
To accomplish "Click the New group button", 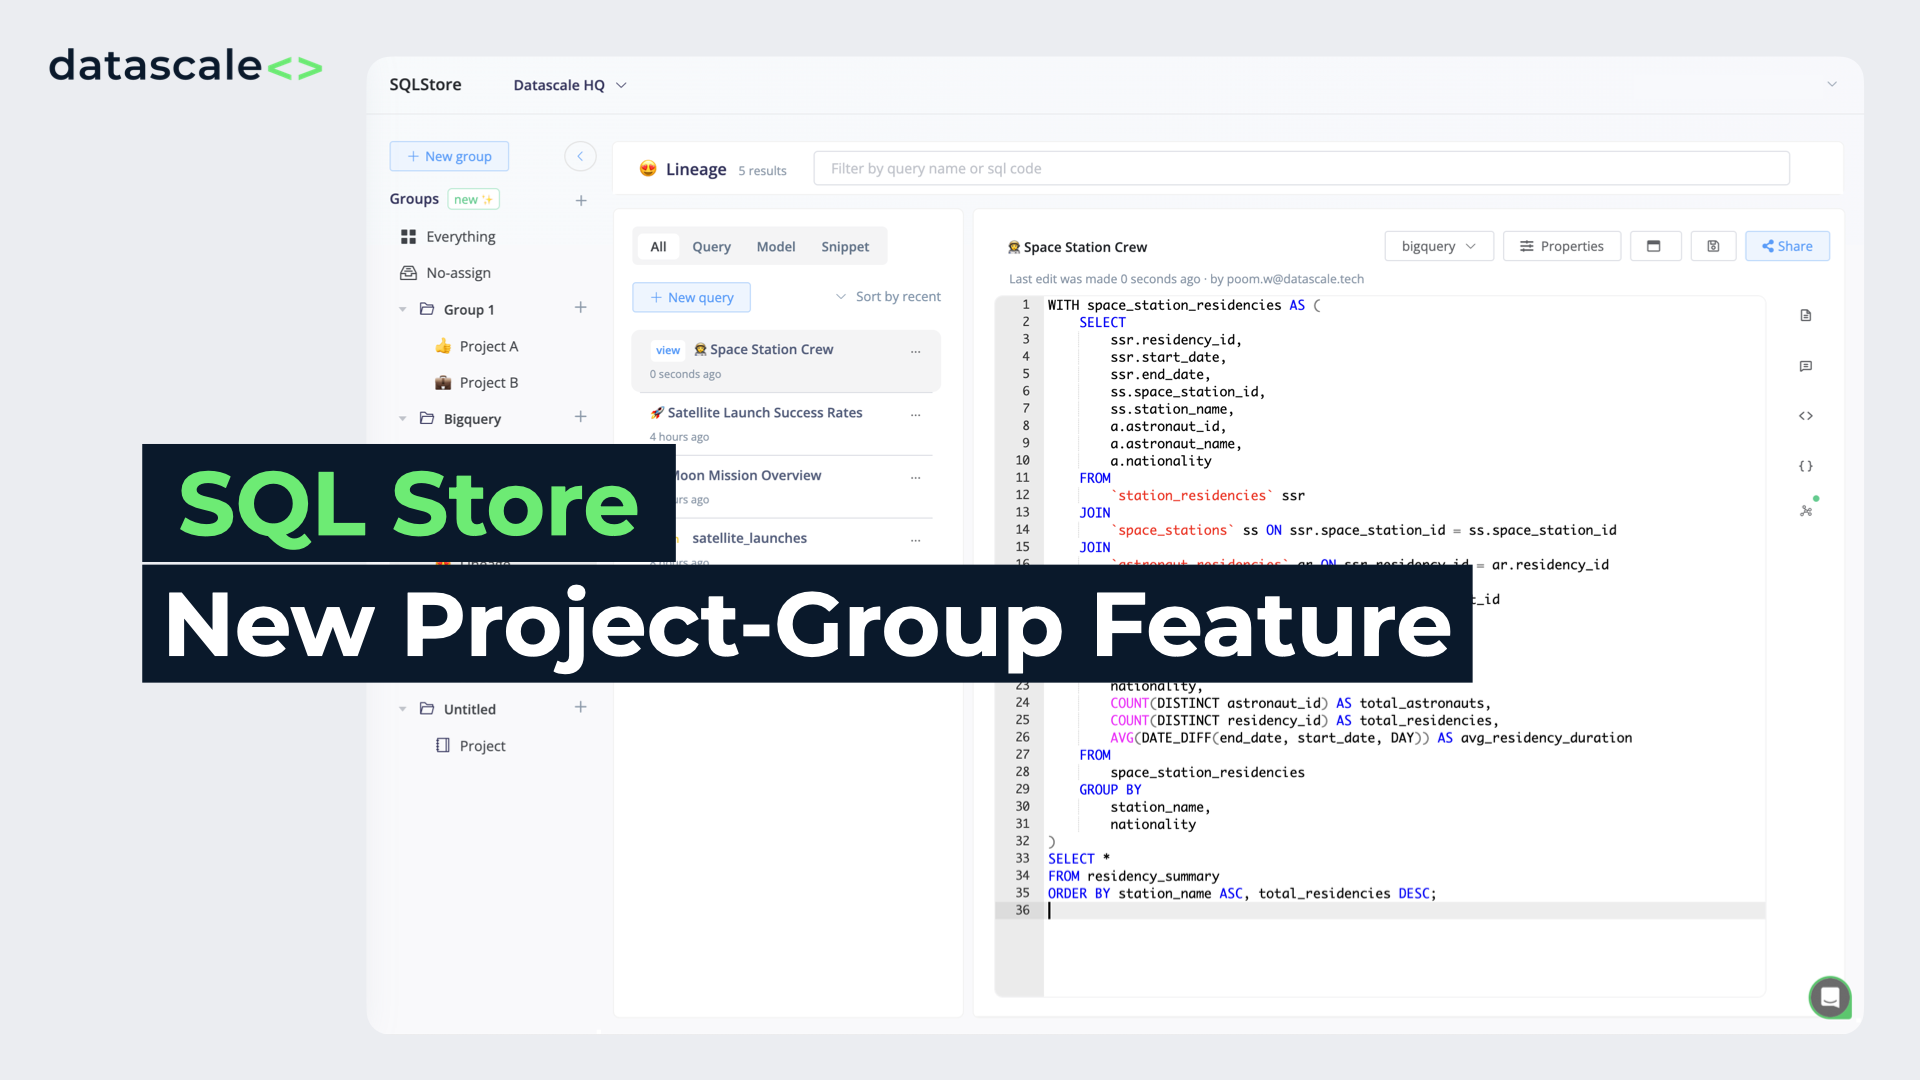I will [449, 156].
